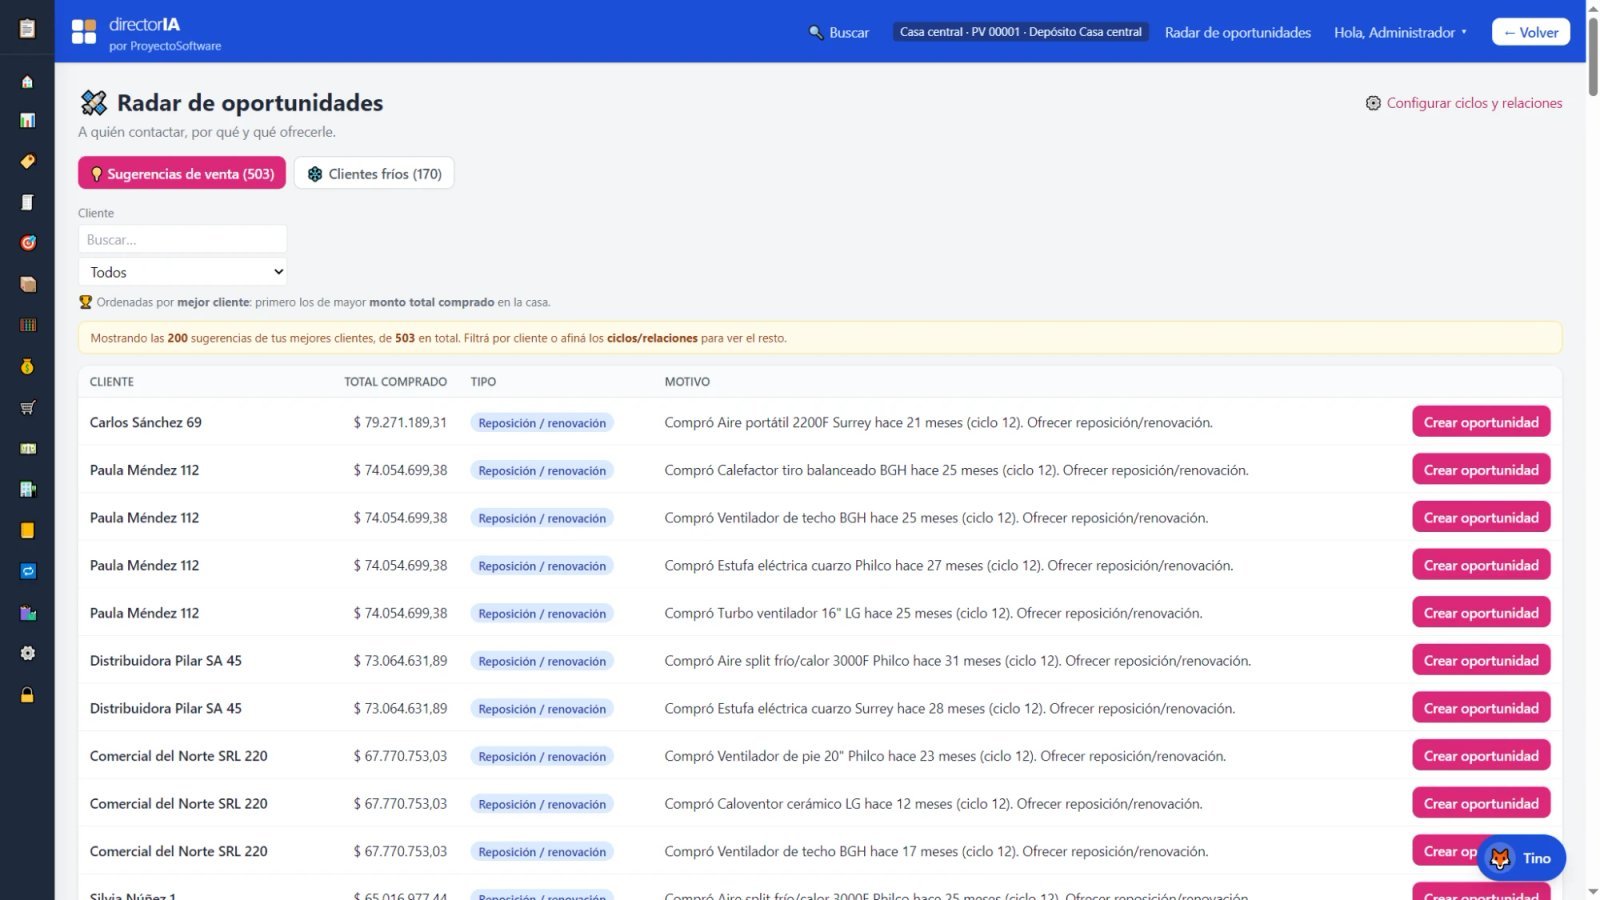Open the office building sidebar icon
The height and width of the screenshot is (900, 1600).
pyautogui.click(x=27, y=489)
